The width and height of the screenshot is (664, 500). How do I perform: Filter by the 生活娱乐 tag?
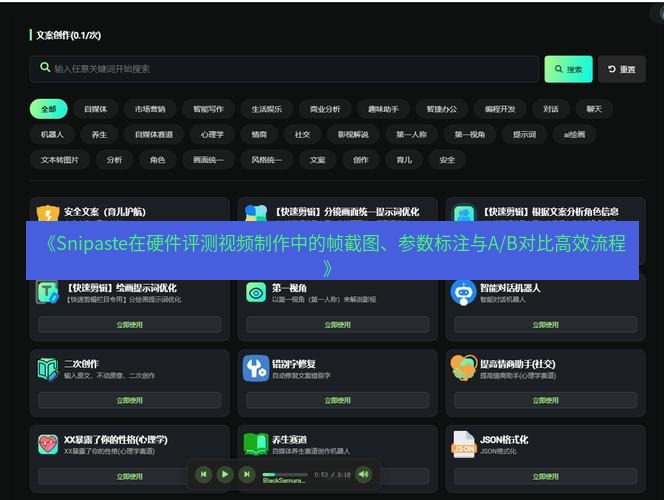coord(266,109)
